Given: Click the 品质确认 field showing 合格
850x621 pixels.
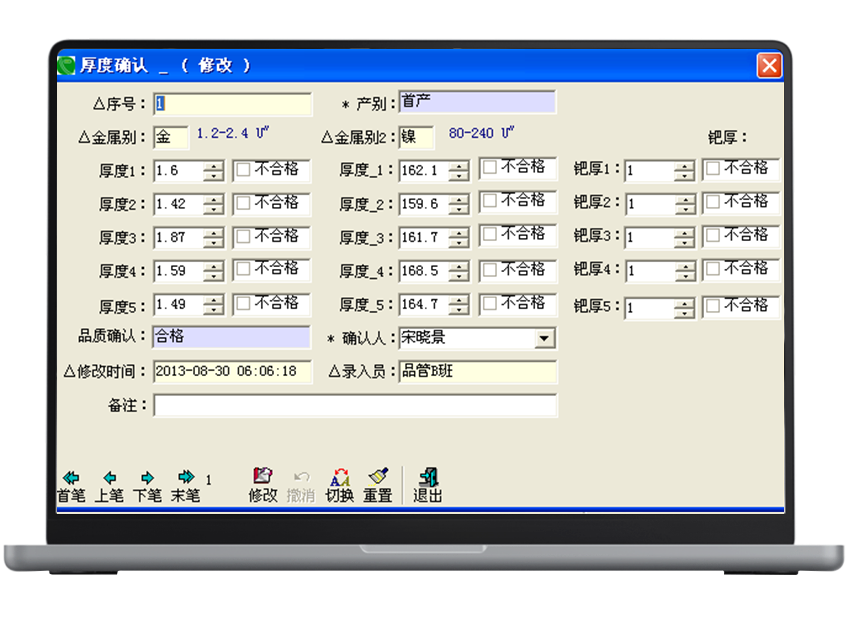Looking at the screenshot, I should (232, 338).
